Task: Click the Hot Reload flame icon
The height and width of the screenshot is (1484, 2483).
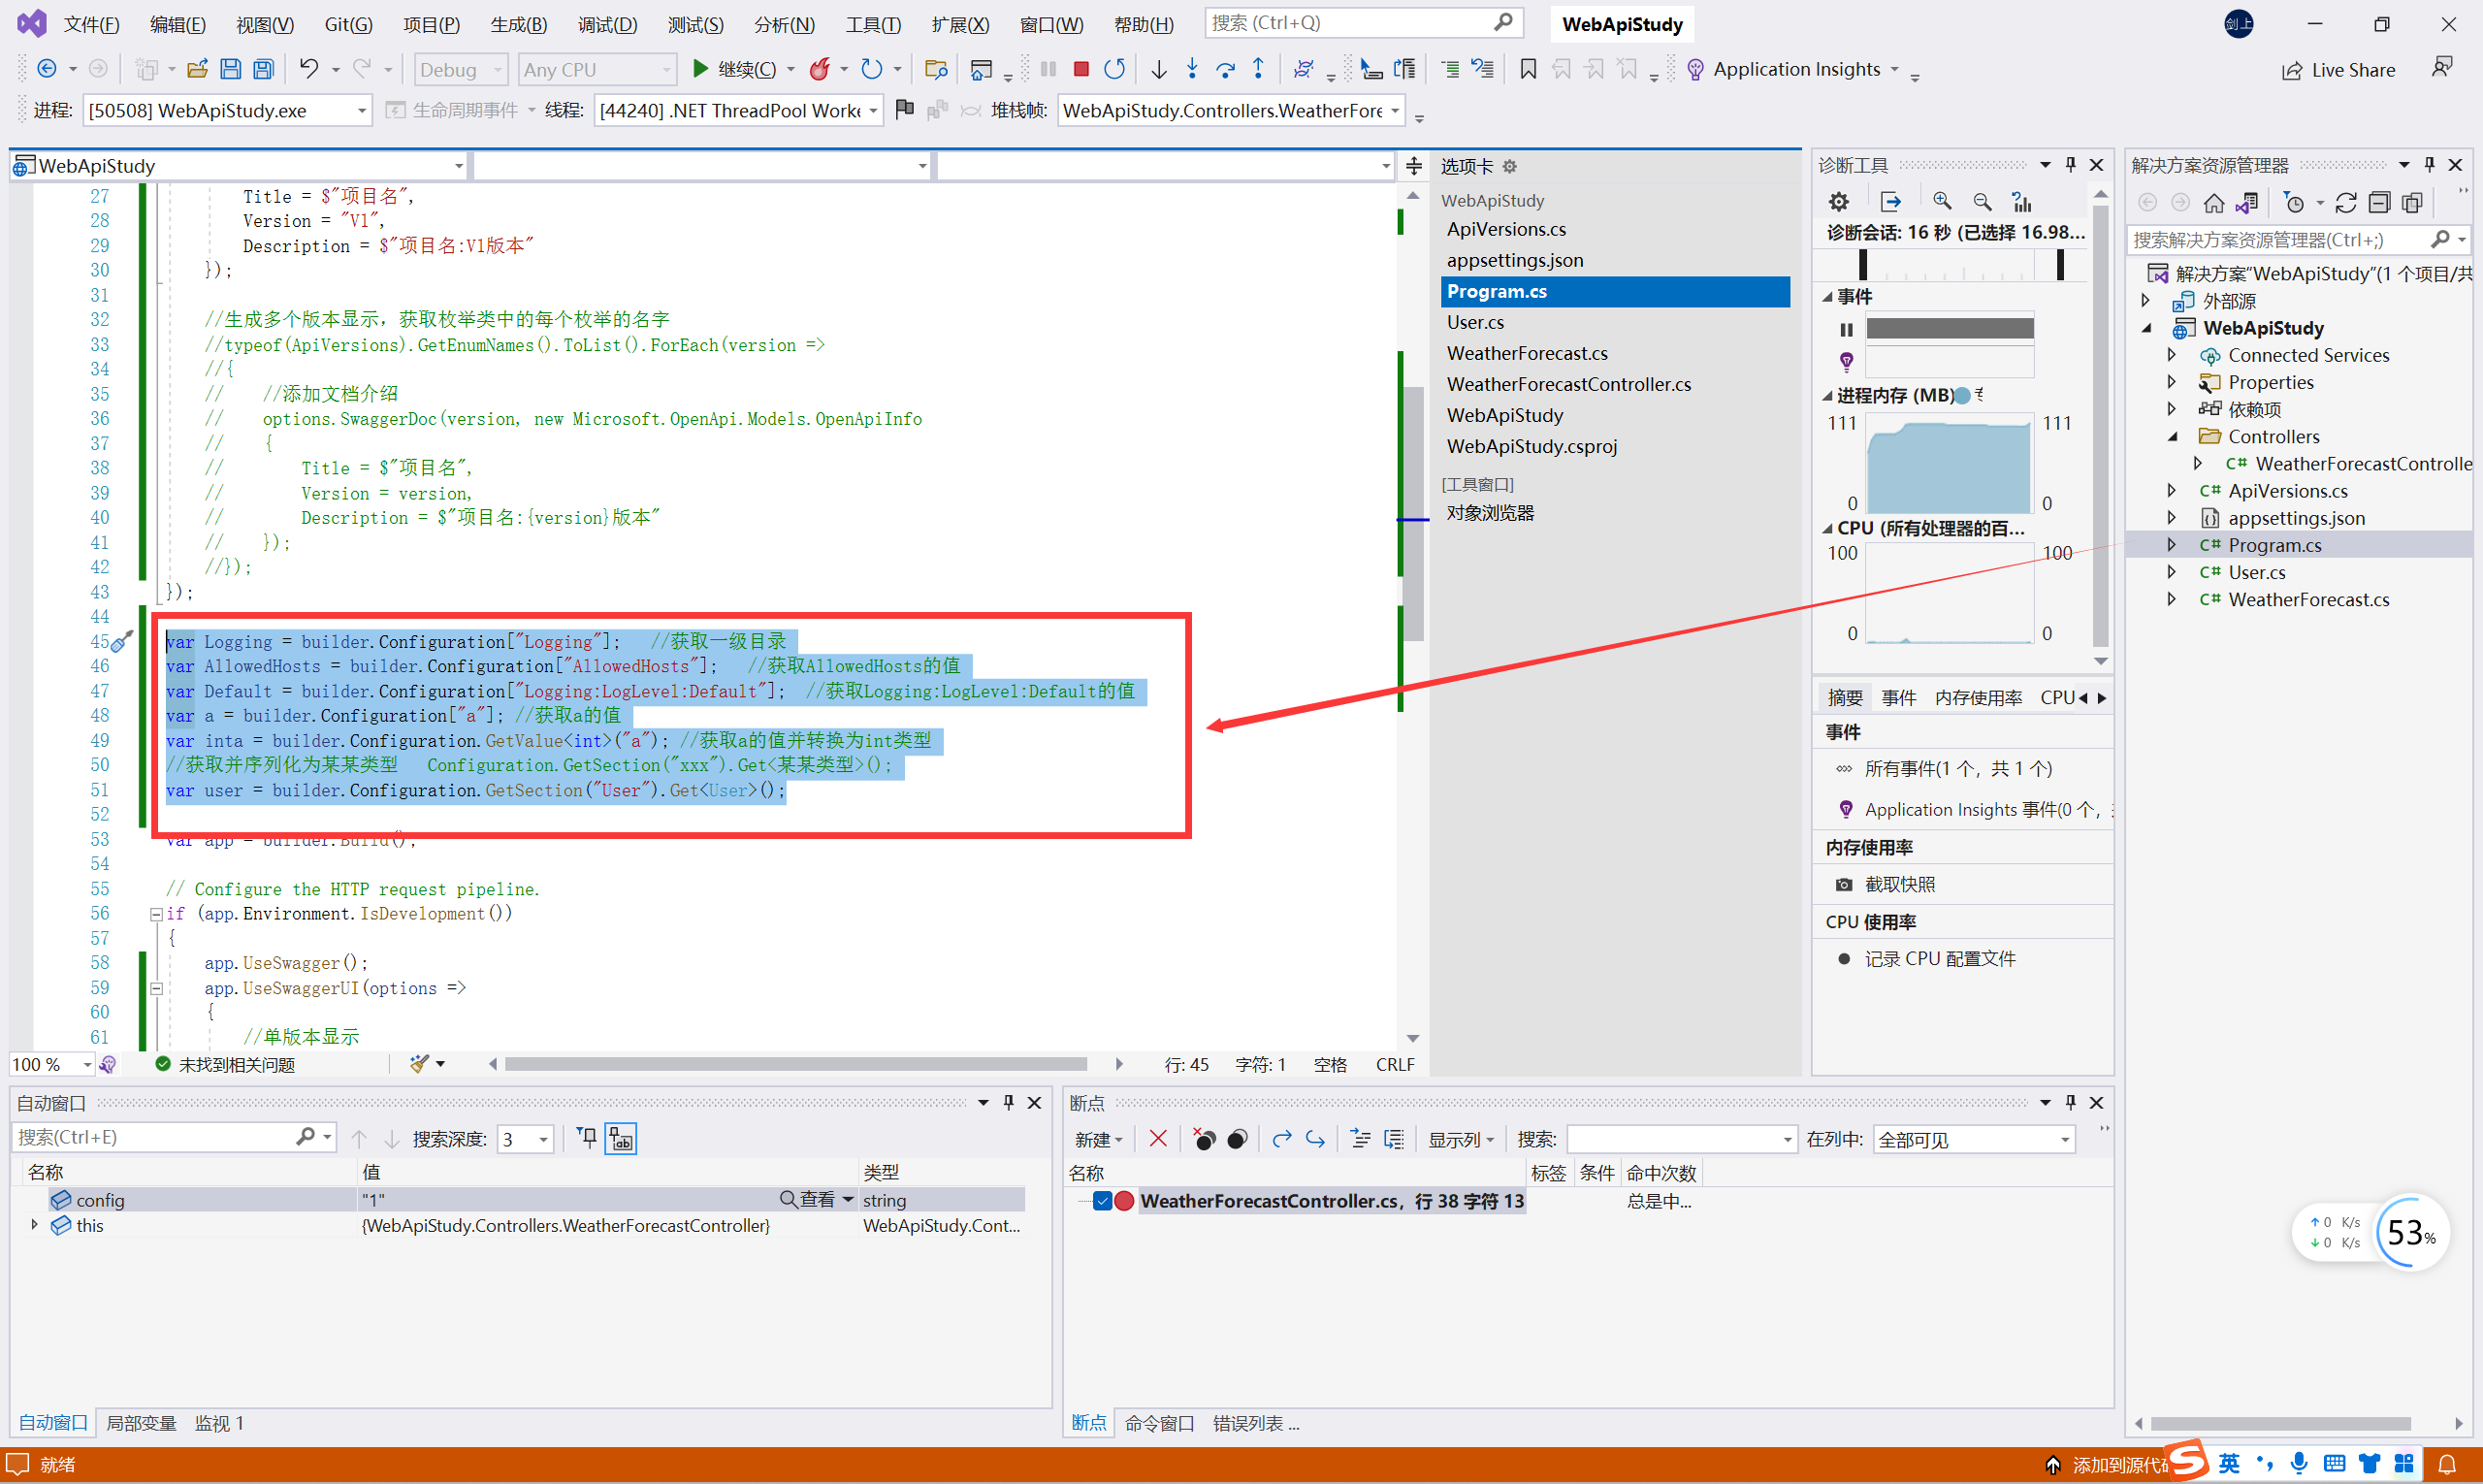Action: click(x=820, y=69)
